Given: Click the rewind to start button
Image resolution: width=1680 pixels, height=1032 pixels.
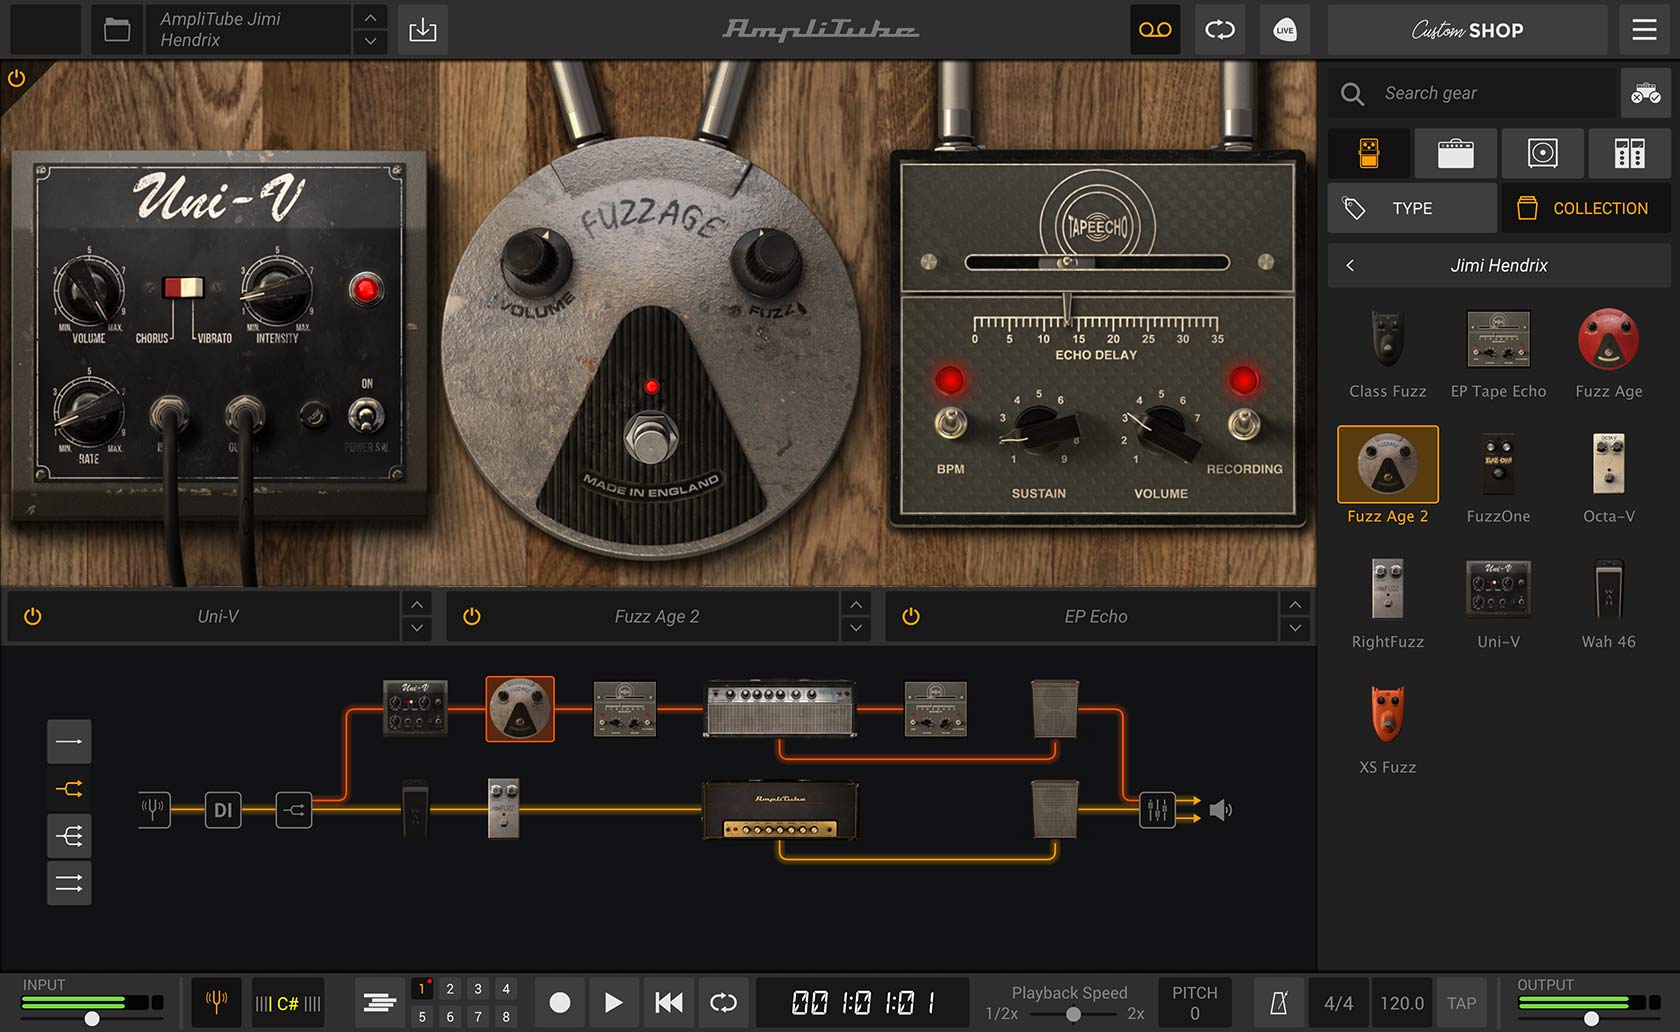Looking at the screenshot, I should pyautogui.click(x=668, y=1002).
